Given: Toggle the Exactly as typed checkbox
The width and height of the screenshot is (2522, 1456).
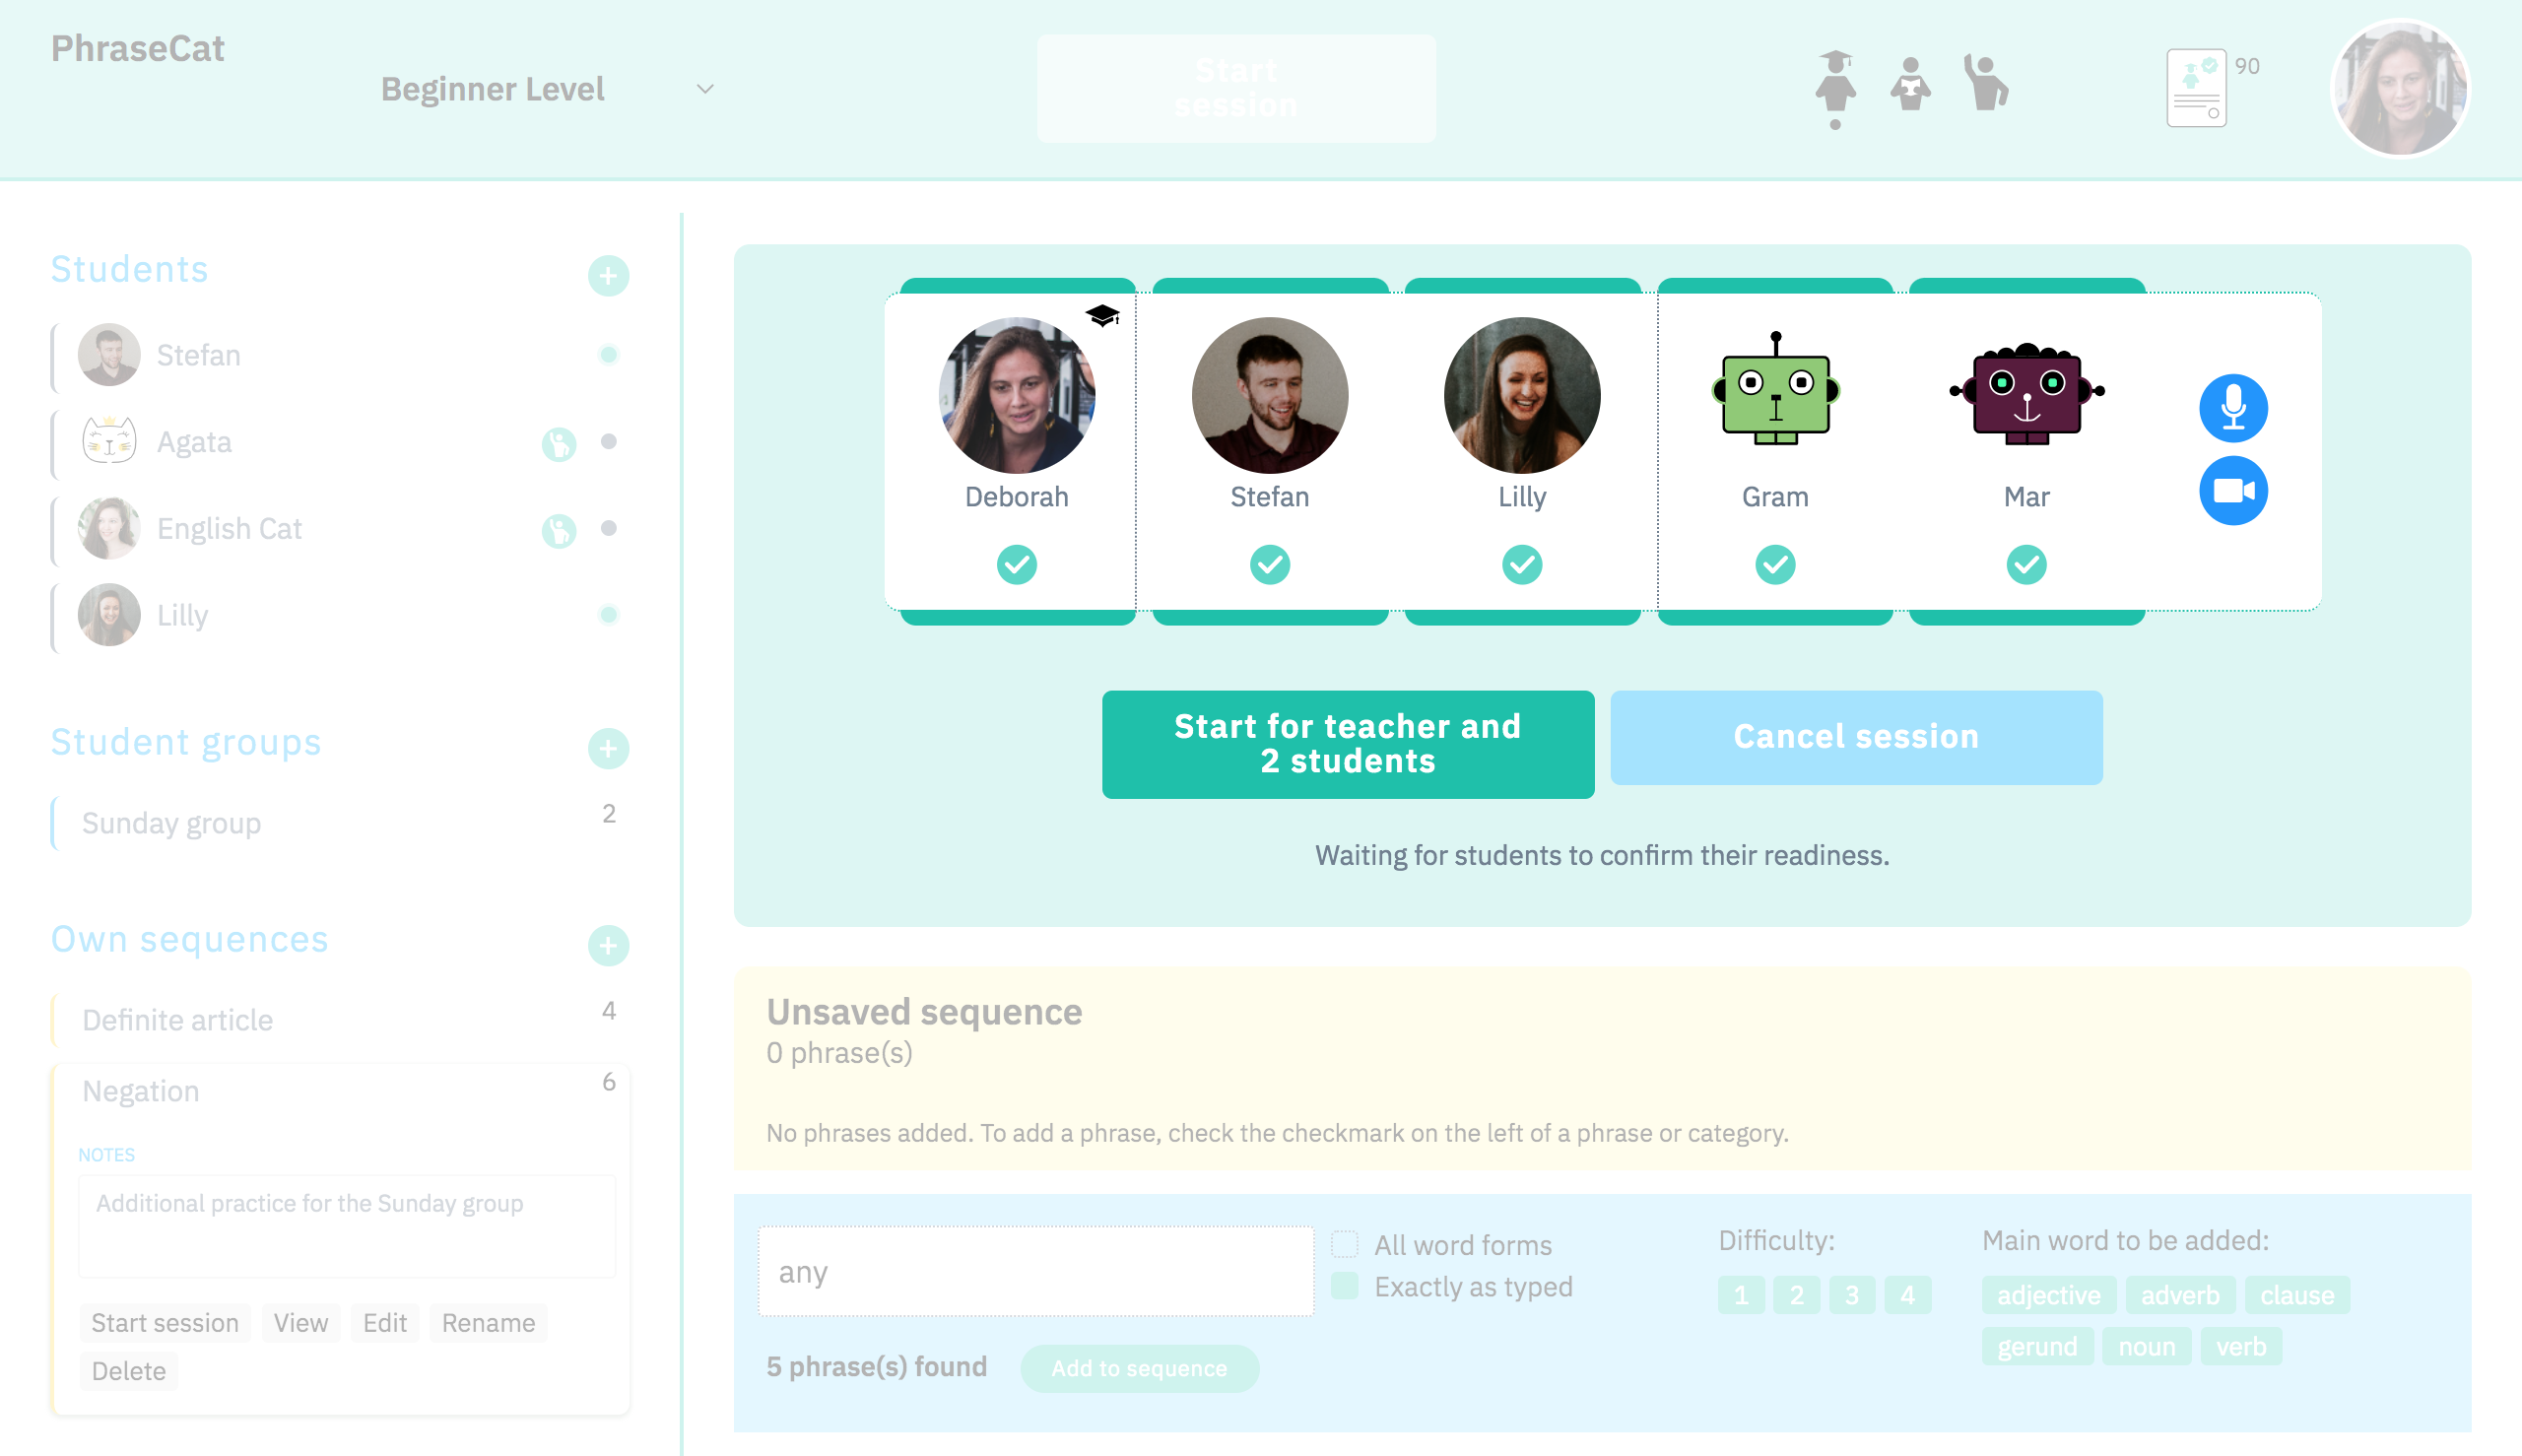Looking at the screenshot, I should tap(1345, 1287).
